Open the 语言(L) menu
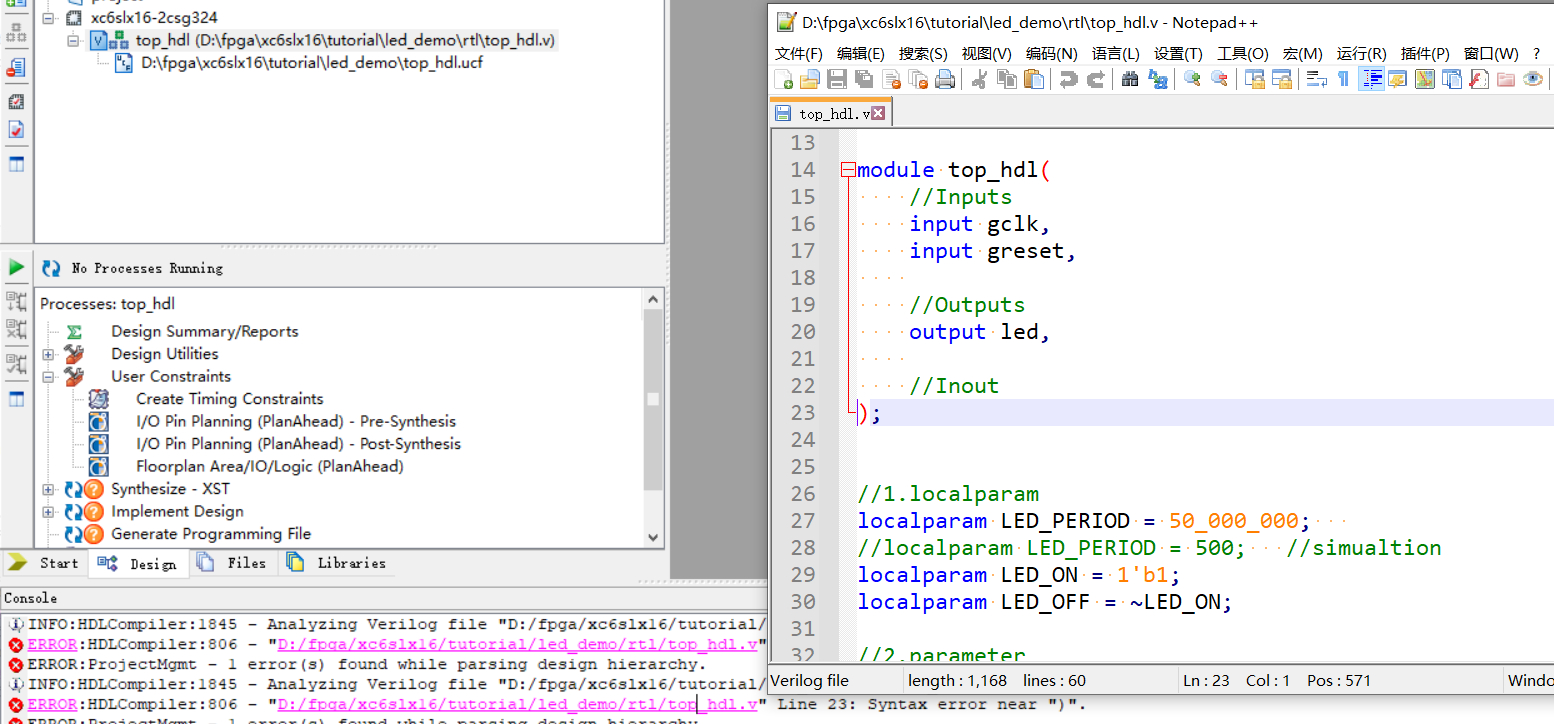 pyautogui.click(x=1116, y=54)
